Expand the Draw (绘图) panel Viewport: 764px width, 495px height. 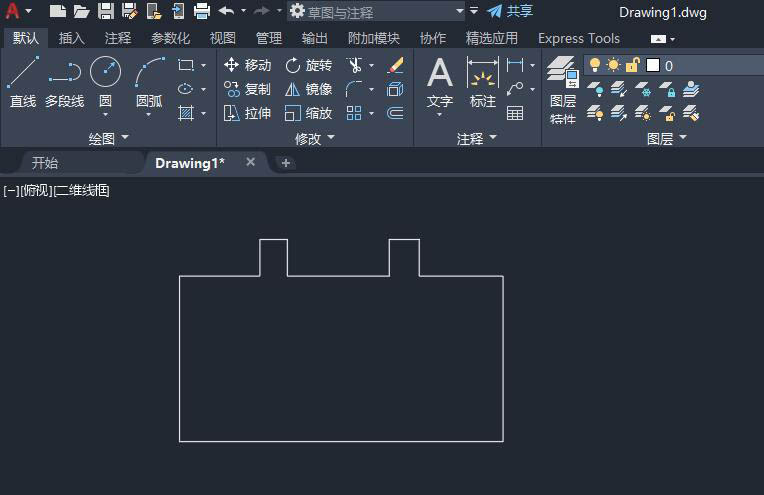coord(108,138)
